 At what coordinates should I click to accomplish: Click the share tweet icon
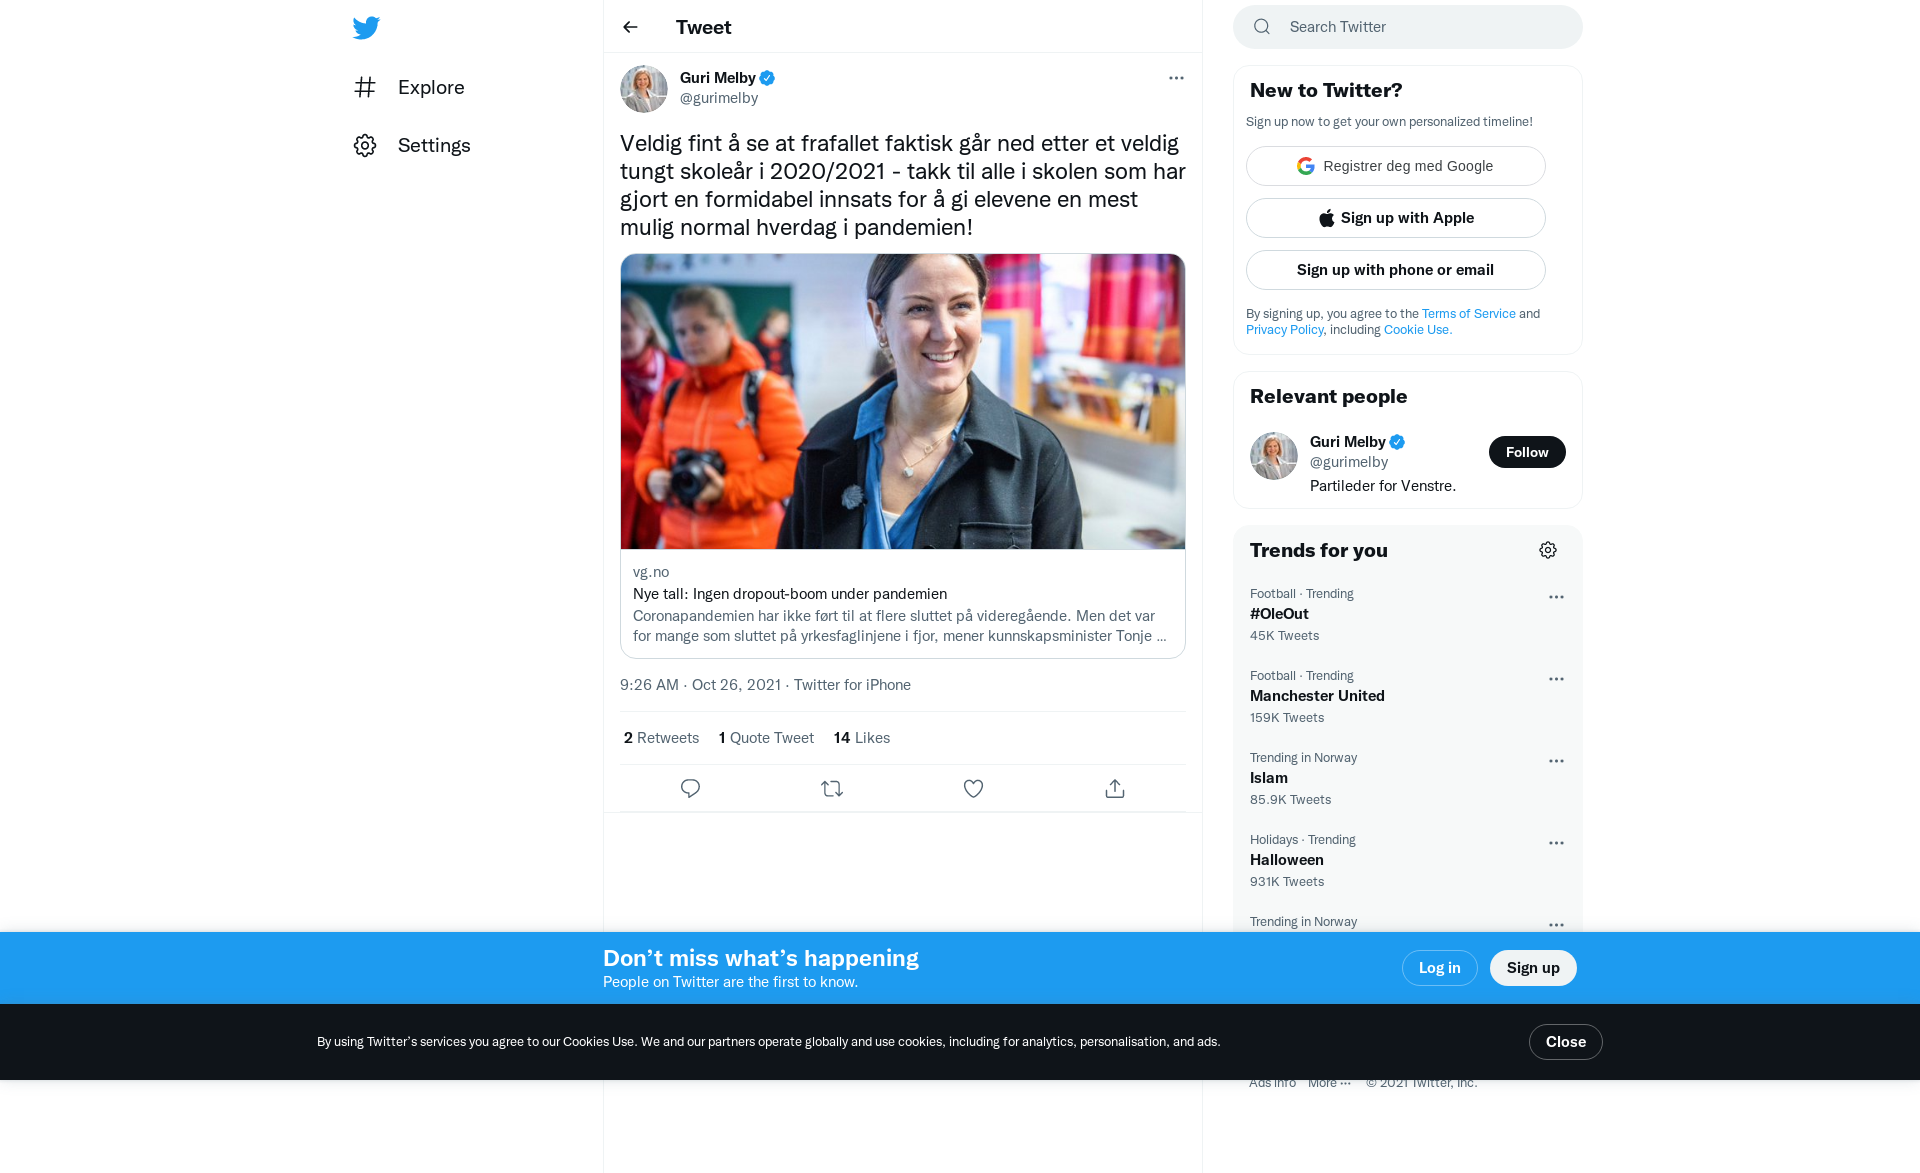1114,788
